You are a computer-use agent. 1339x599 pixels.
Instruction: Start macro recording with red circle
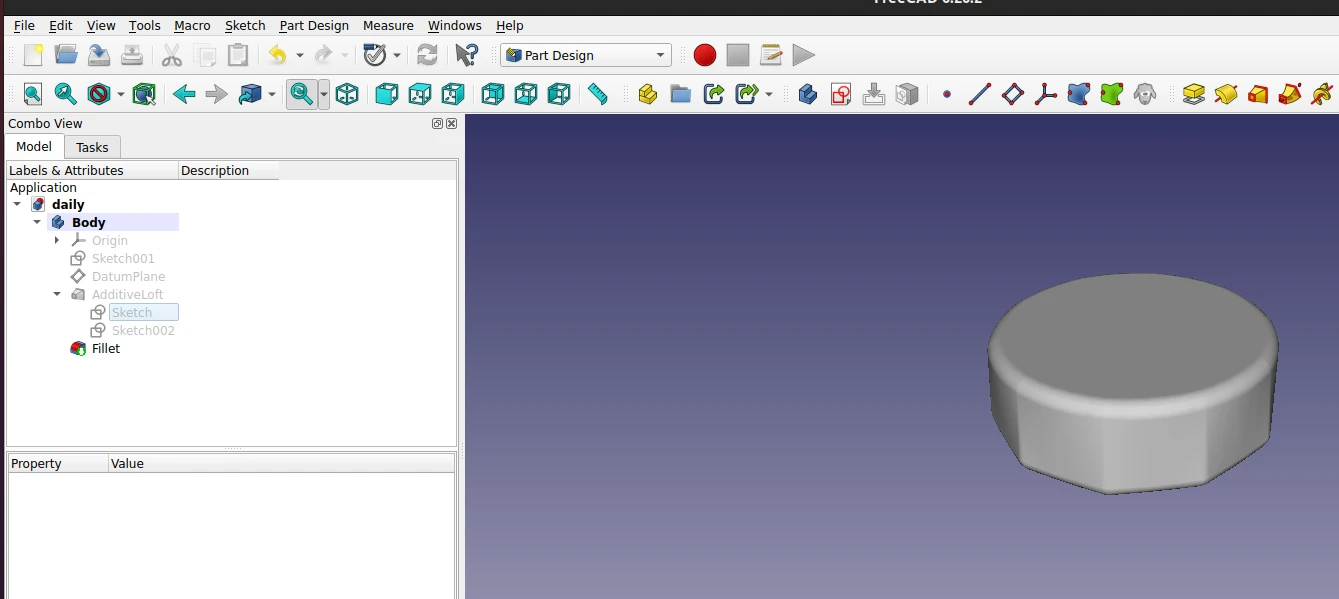(x=705, y=55)
